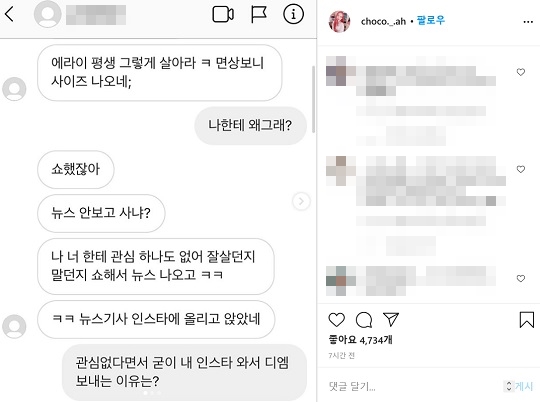Save the post with the bookmark icon
The image size is (540, 402).
[x=527, y=320]
